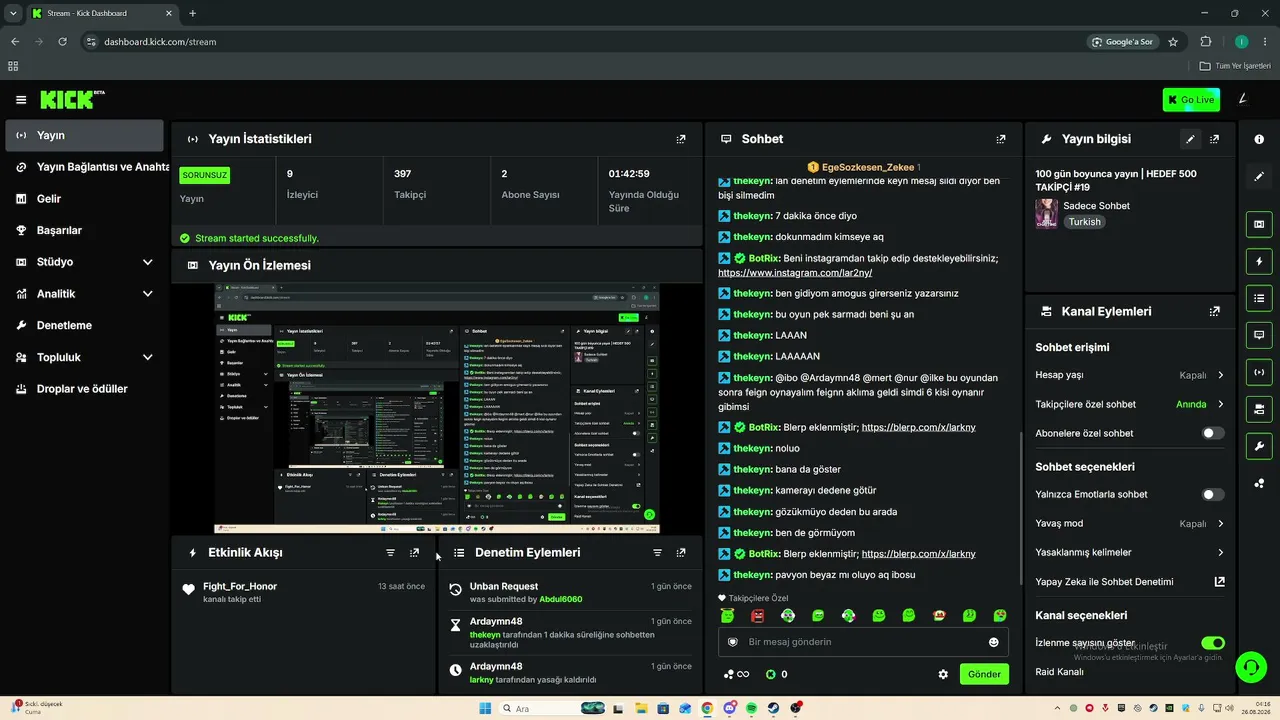Pop out the Denetim Eylemleri panel
The width and height of the screenshot is (1280, 720).
pyautogui.click(x=681, y=552)
